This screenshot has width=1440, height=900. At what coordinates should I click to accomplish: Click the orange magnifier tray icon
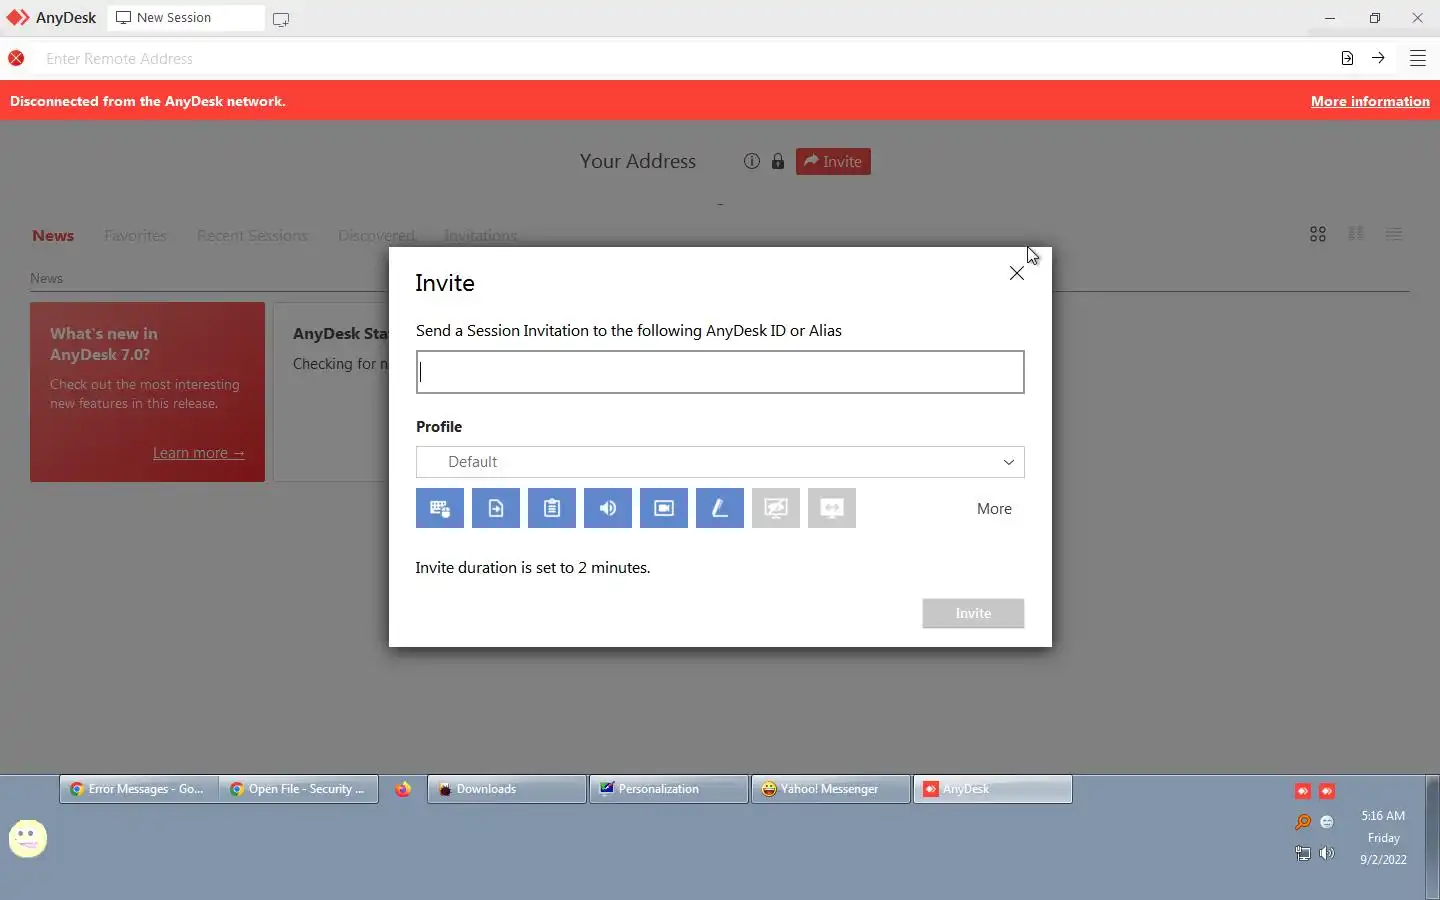[x=1303, y=822]
